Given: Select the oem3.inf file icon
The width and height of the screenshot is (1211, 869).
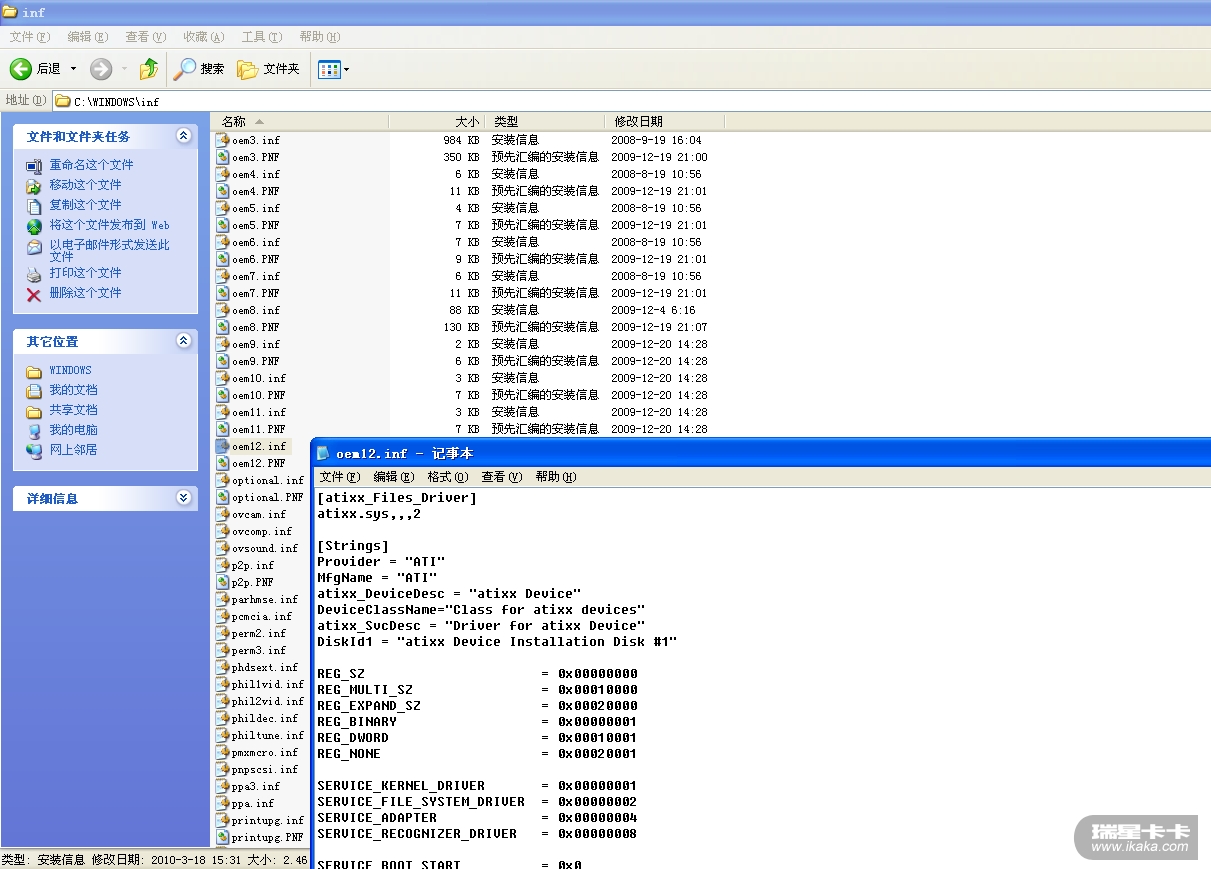Looking at the screenshot, I should pyautogui.click(x=223, y=141).
